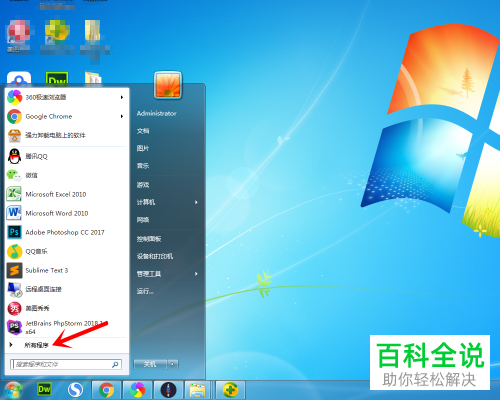Screen dimensions: 500x400
Task: Open Dreamweaver from the taskbar
Action: pyautogui.click(x=44, y=389)
